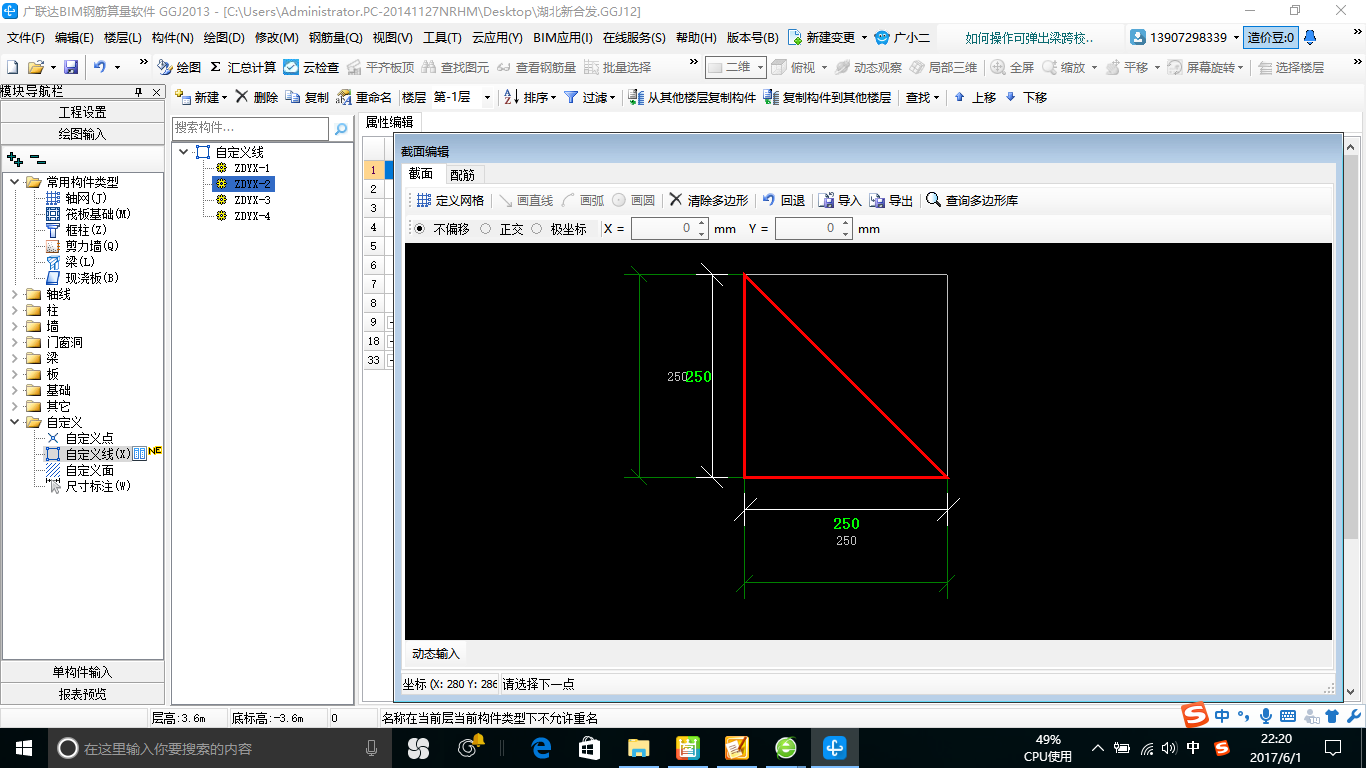Click 定义网格 define grid tool
This screenshot has height=768, width=1366.
click(x=450, y=200)
